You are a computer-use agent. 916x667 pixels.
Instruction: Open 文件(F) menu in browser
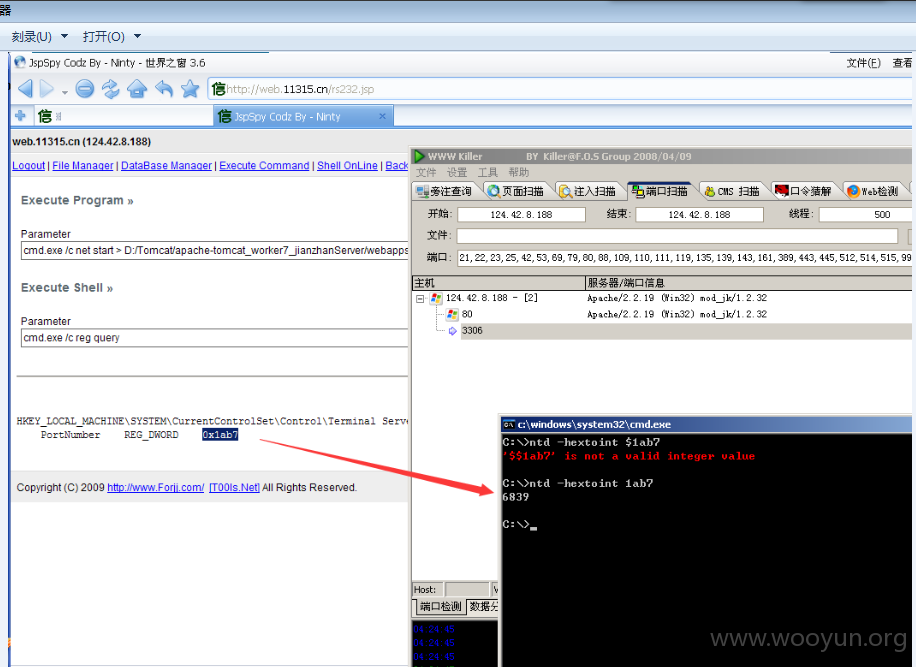863,63
